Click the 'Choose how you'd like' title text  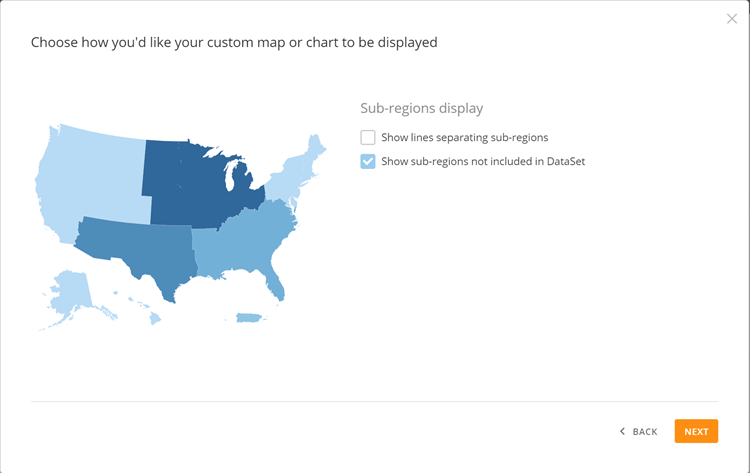233,43
